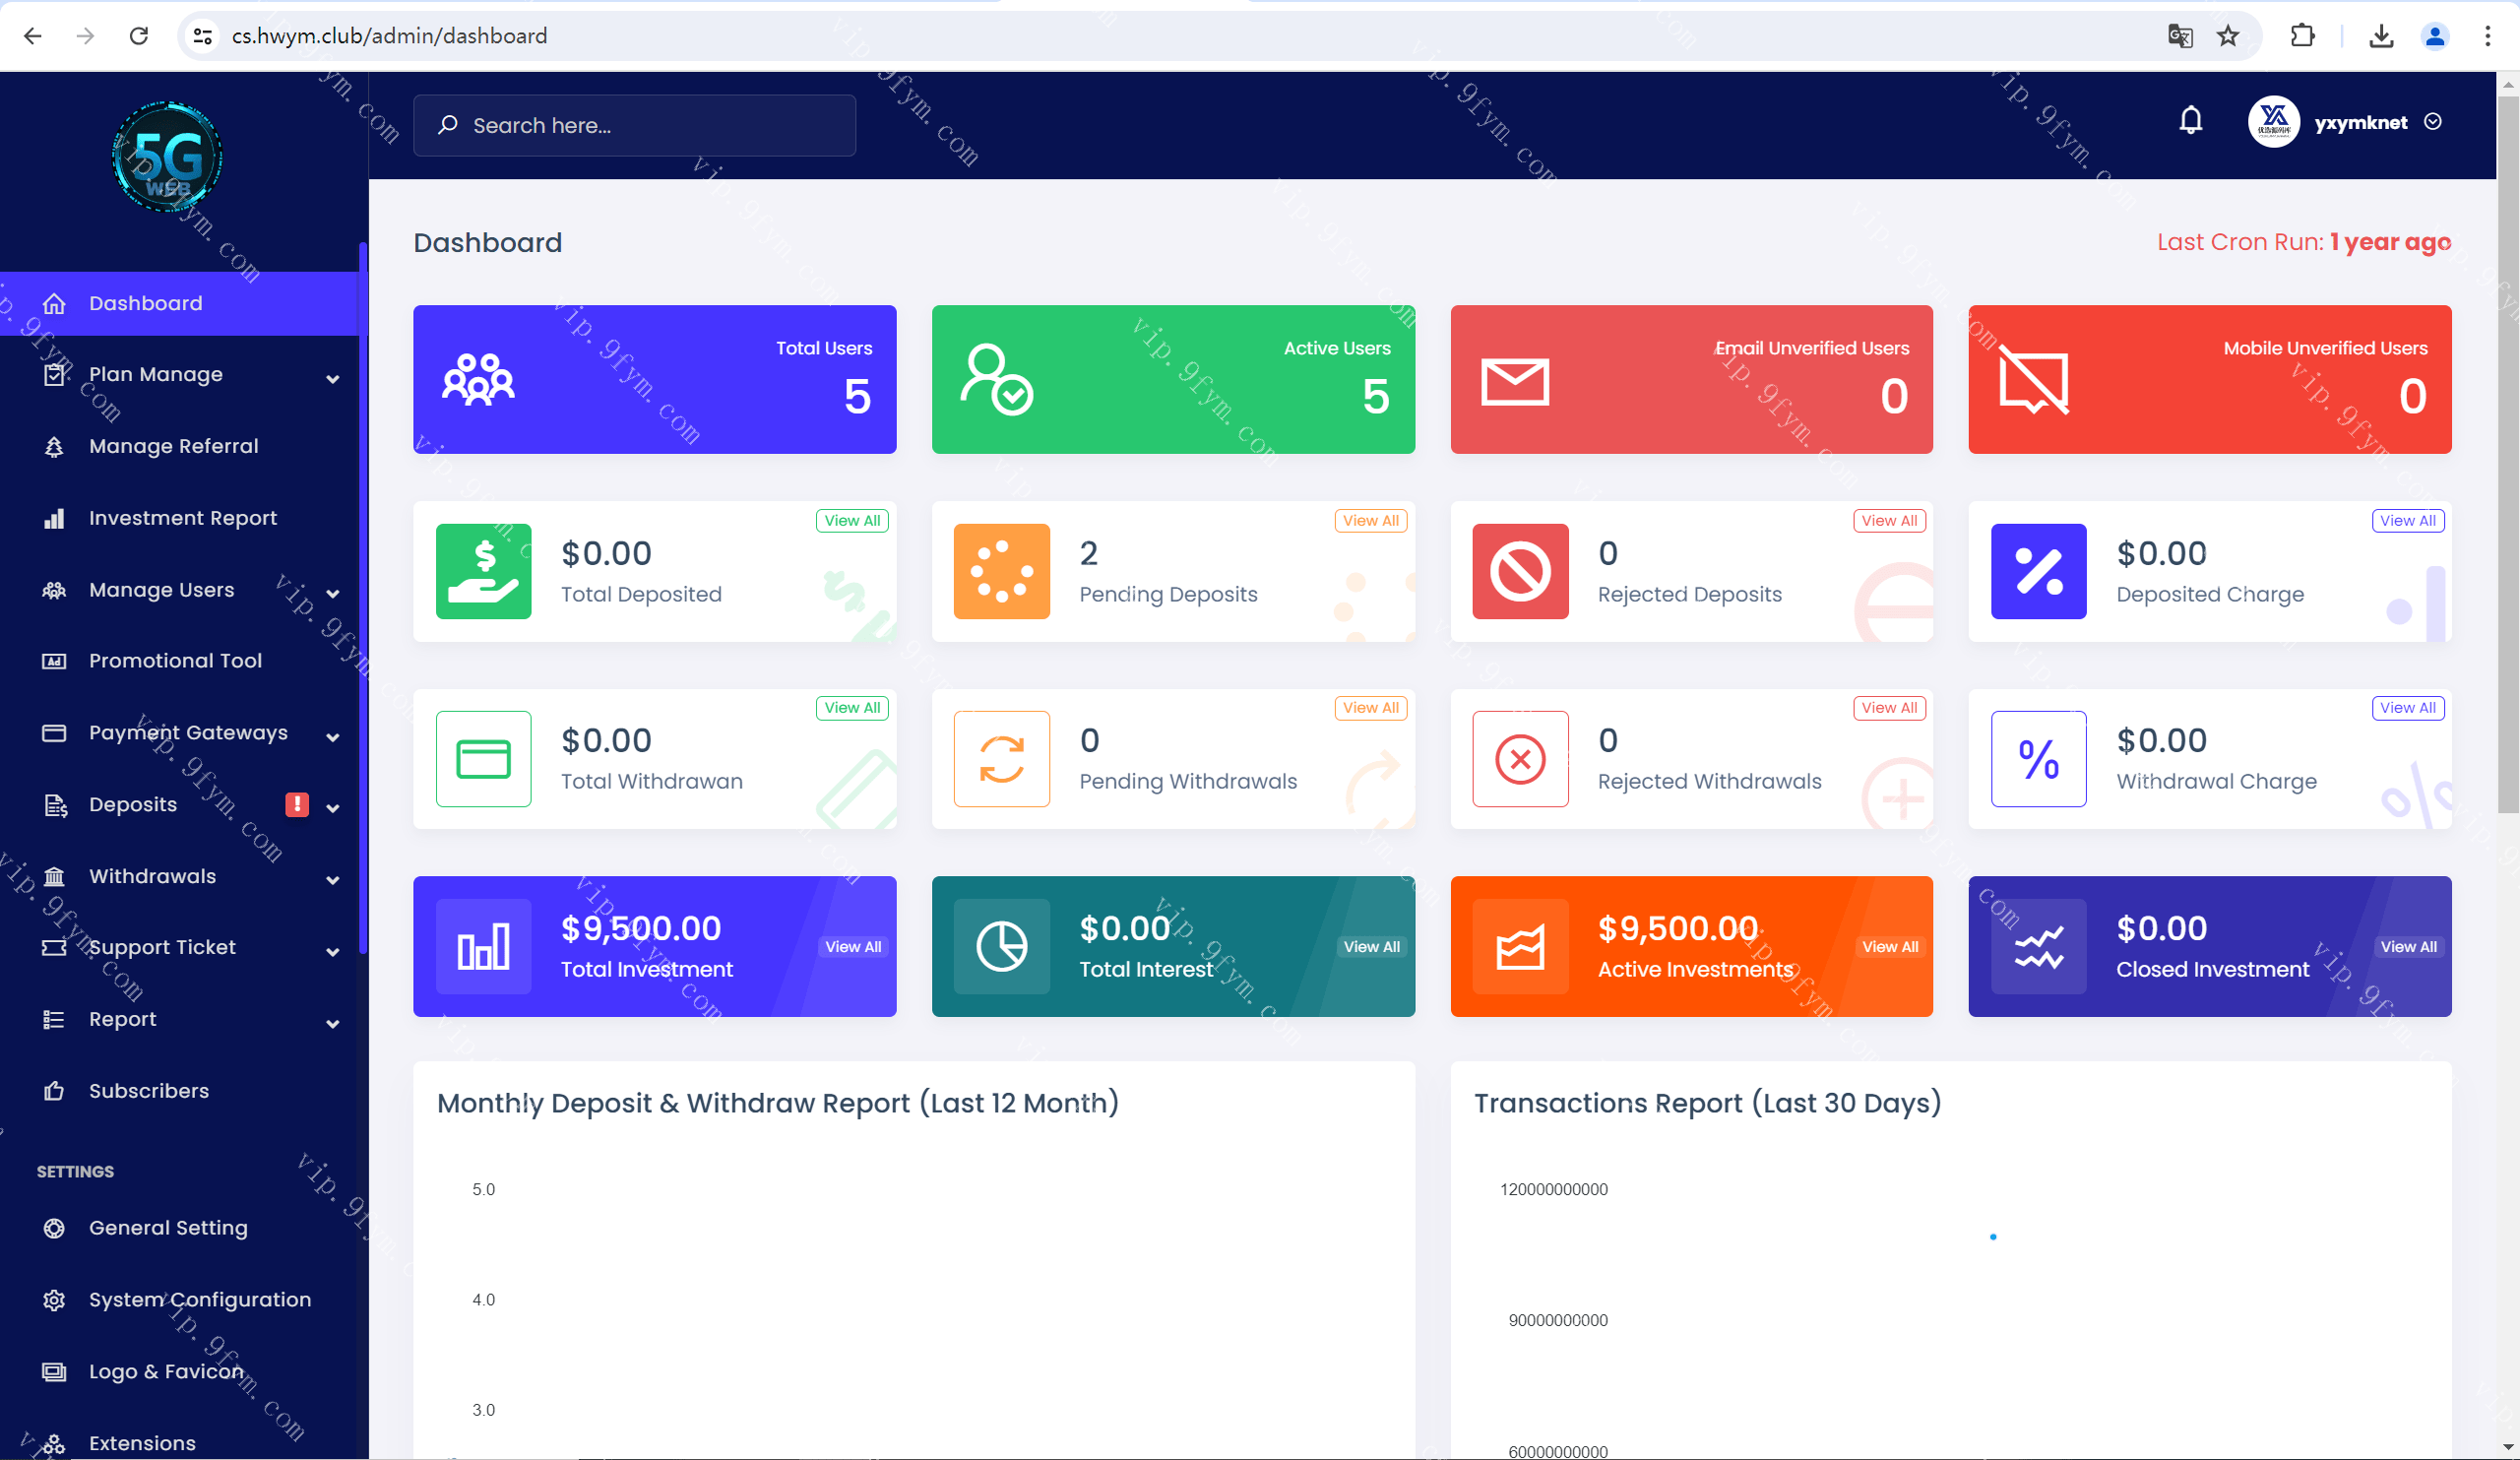Viewport: 2520px width, 1460px height.
Task: Click the Pending Deposits orange spinner icon
Action: [1001, 571]
